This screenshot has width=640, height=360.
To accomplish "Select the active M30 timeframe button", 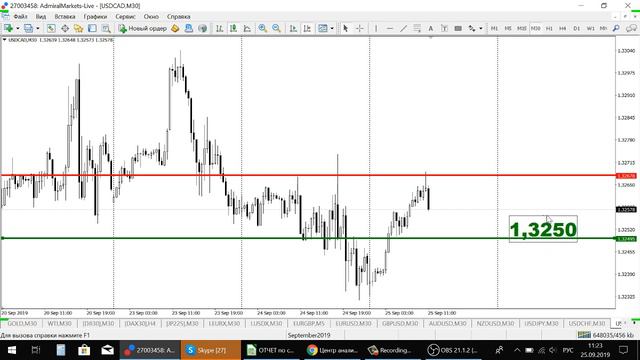I will click(x=536, y=28).
